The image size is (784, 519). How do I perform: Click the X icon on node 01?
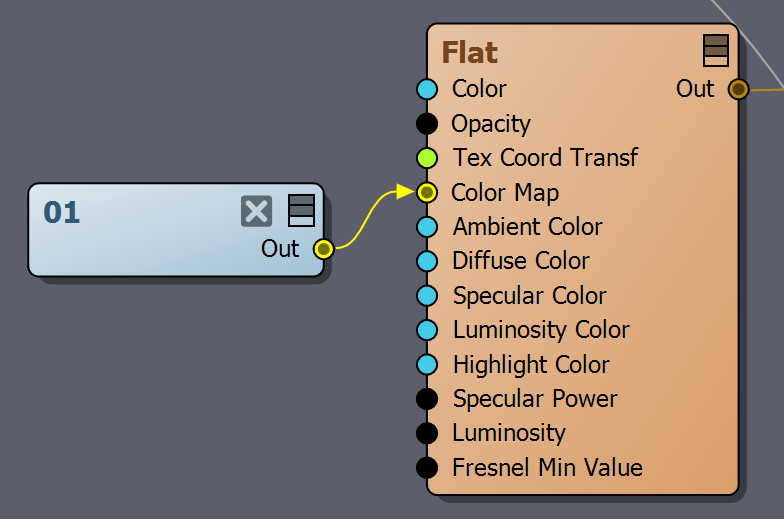[x=256, y=211]
